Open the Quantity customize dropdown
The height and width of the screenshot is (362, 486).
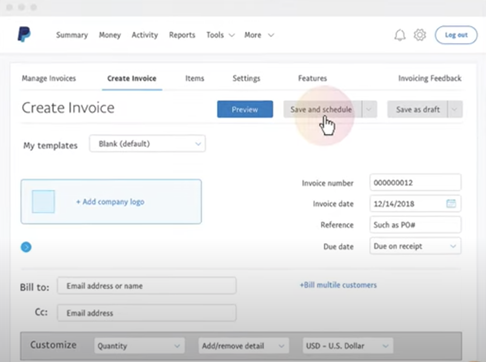(x=139, y=346)
